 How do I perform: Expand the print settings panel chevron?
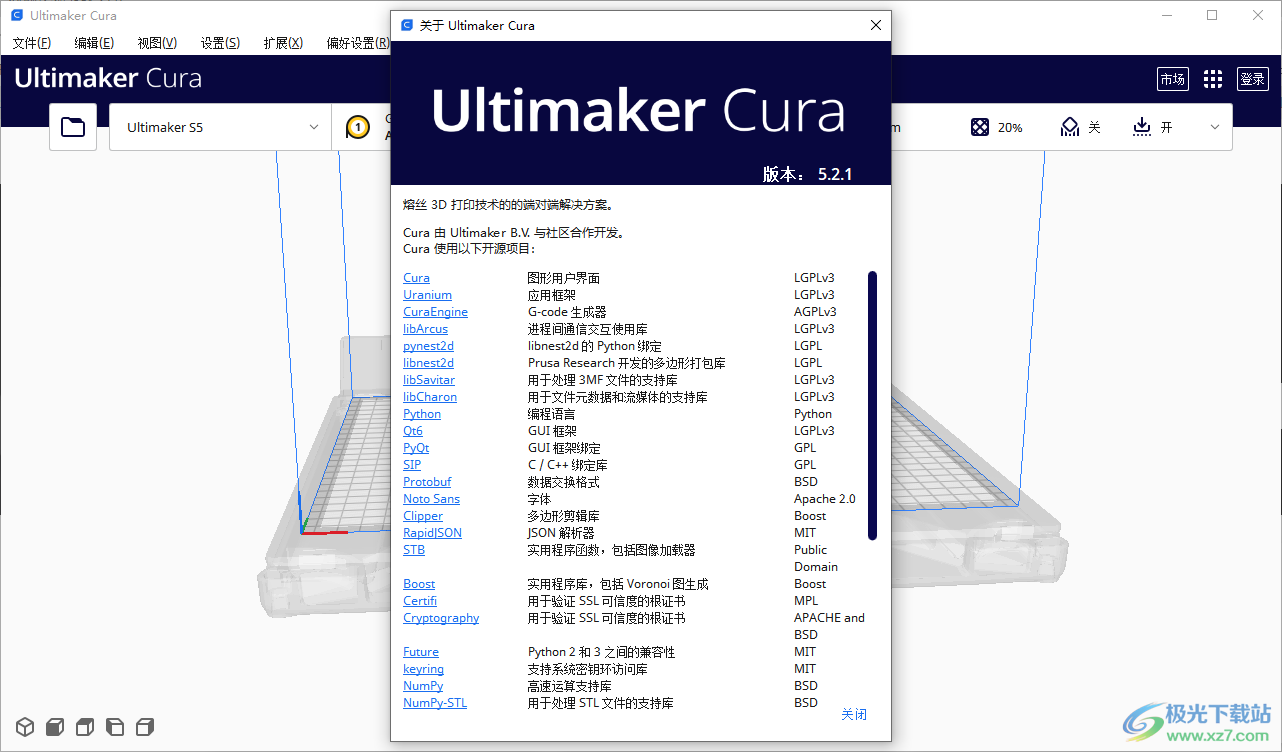coord(1215,127)
